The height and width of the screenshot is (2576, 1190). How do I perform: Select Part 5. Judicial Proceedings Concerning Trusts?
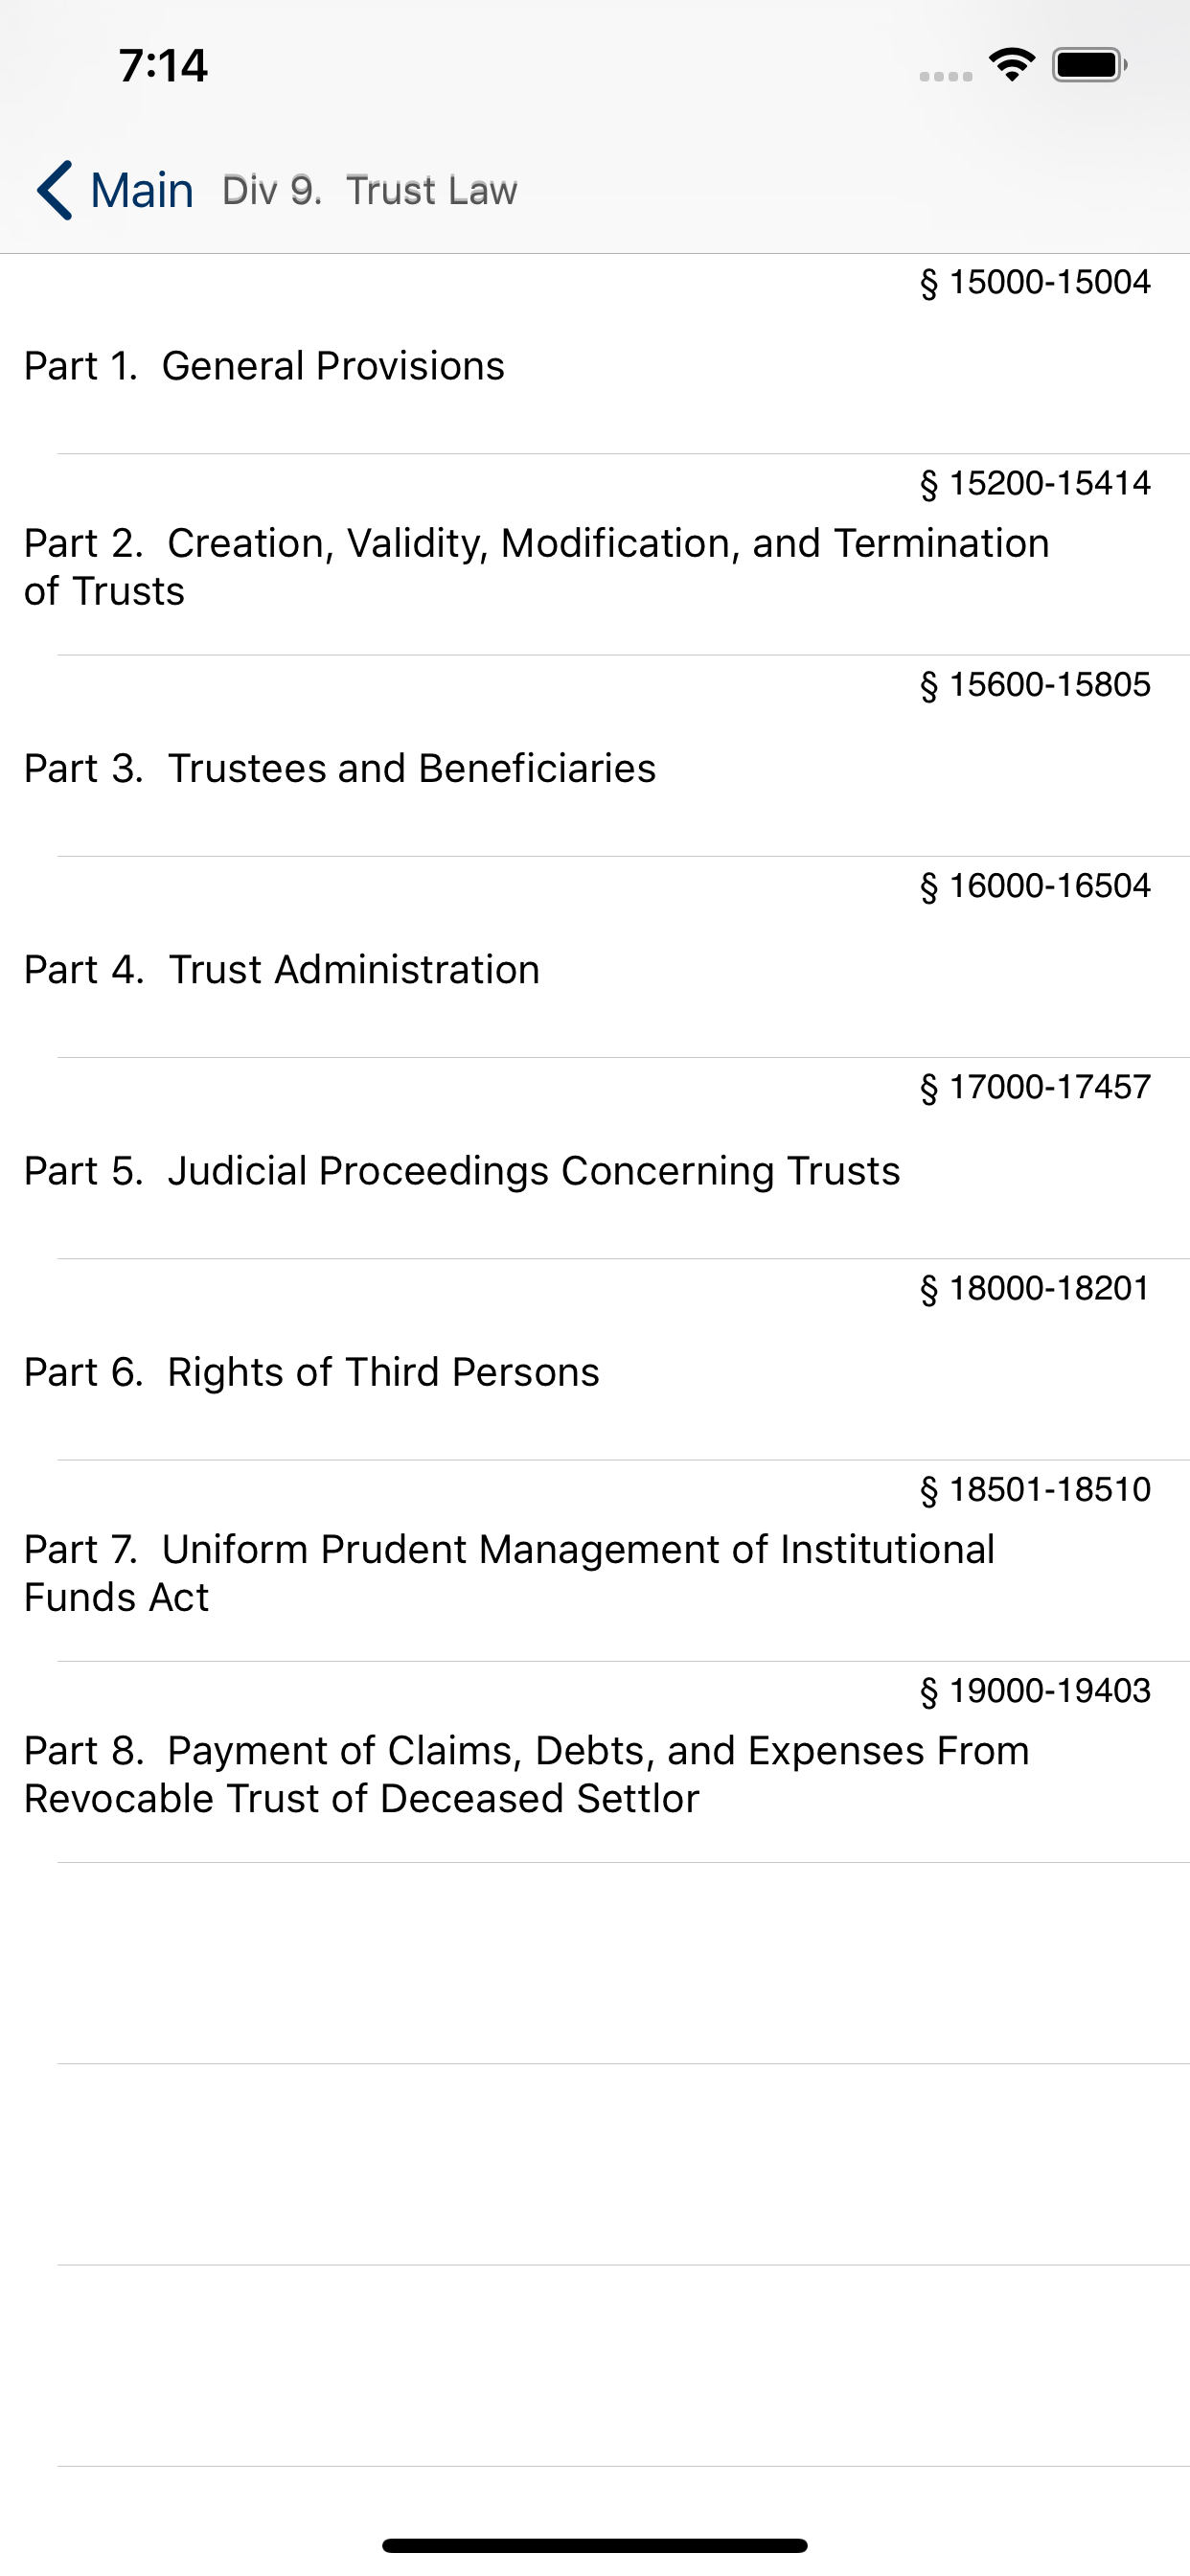click(462, 1171)
